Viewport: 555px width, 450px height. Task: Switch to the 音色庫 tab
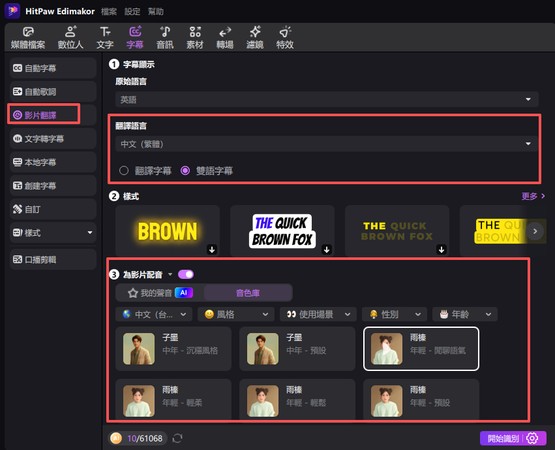(248, 293)
